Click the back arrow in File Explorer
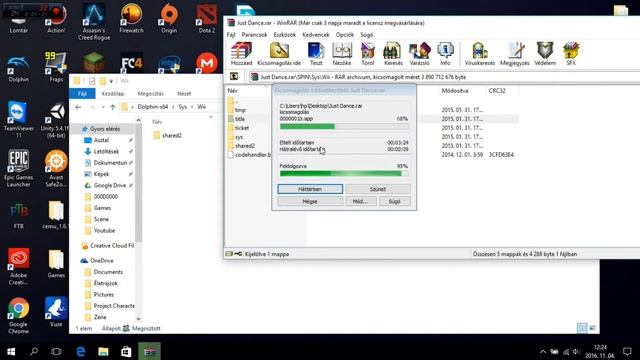This screenshot has width=640, height=360. [78, 107]
